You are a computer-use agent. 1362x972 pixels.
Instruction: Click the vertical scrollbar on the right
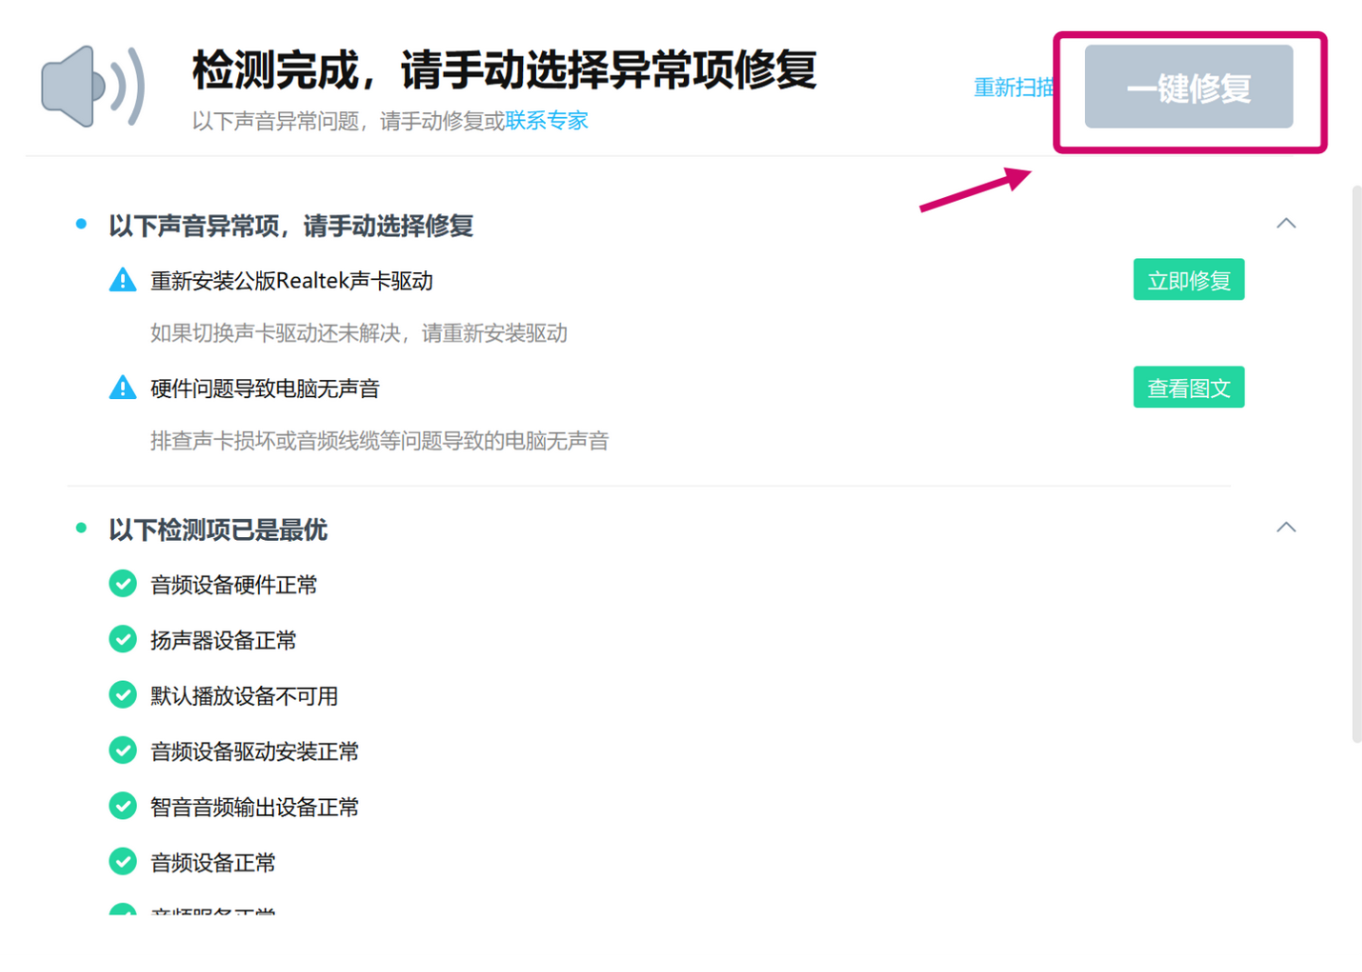(x=1357, y=463)
